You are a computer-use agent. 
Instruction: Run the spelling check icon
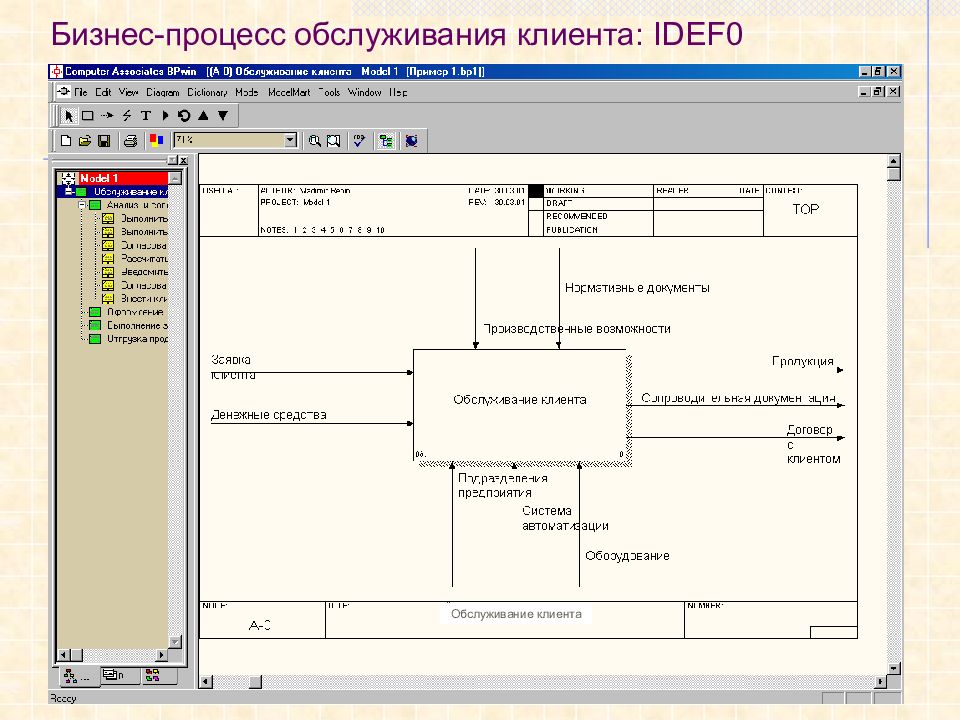pos(359,141)
